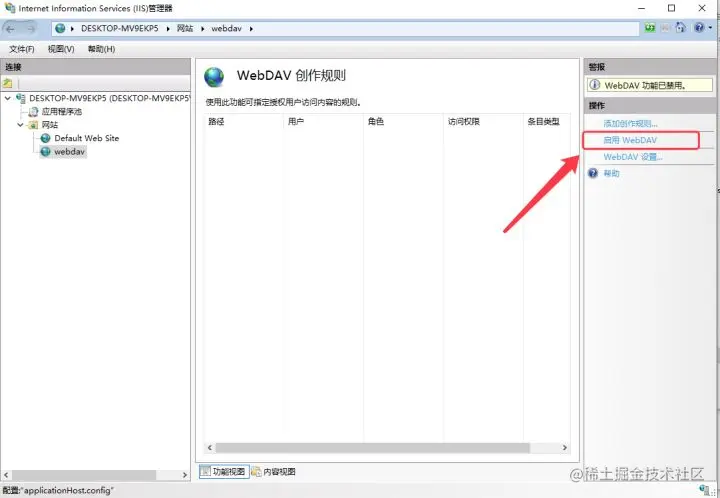Sort by 角色 column header
The image size is (720, 498).
403,122
